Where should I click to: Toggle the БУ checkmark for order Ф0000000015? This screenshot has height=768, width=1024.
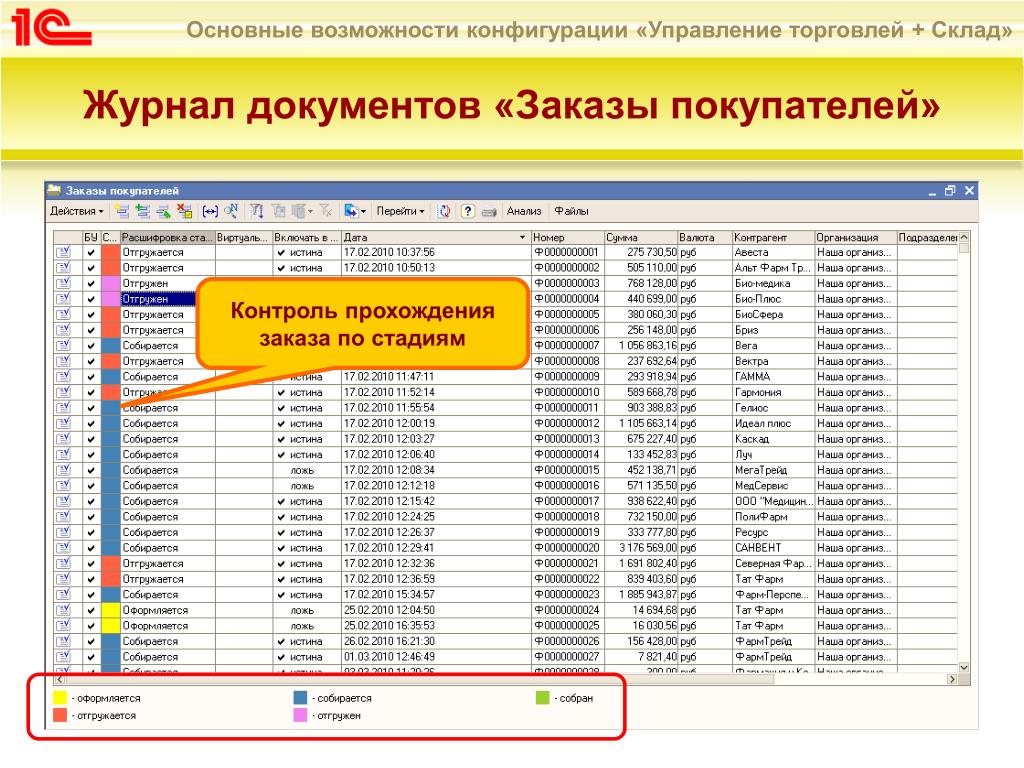91,470
